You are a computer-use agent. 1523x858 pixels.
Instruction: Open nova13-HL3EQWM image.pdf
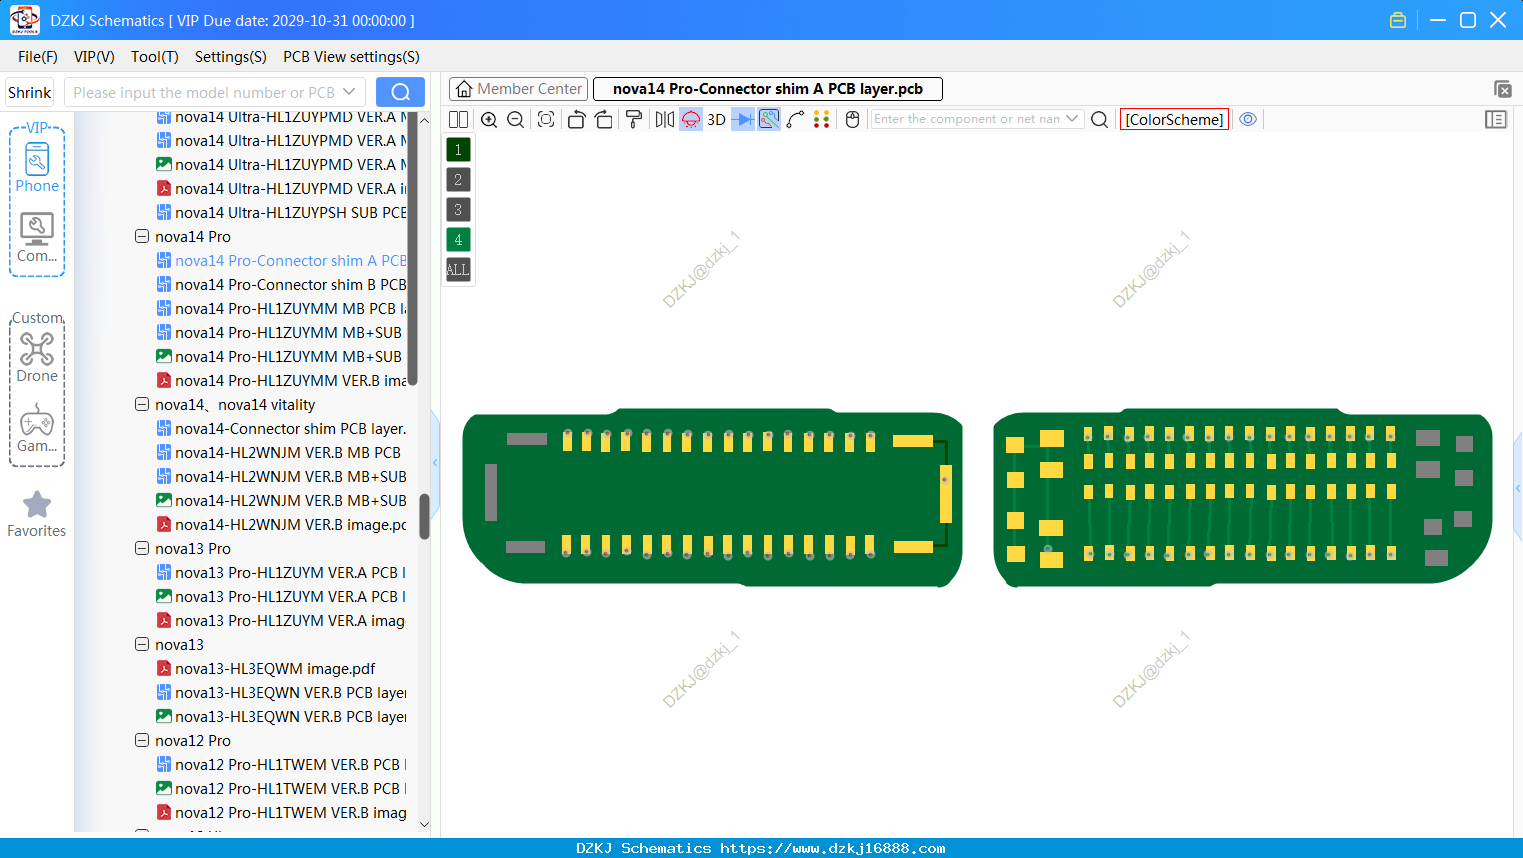point(266,669)
